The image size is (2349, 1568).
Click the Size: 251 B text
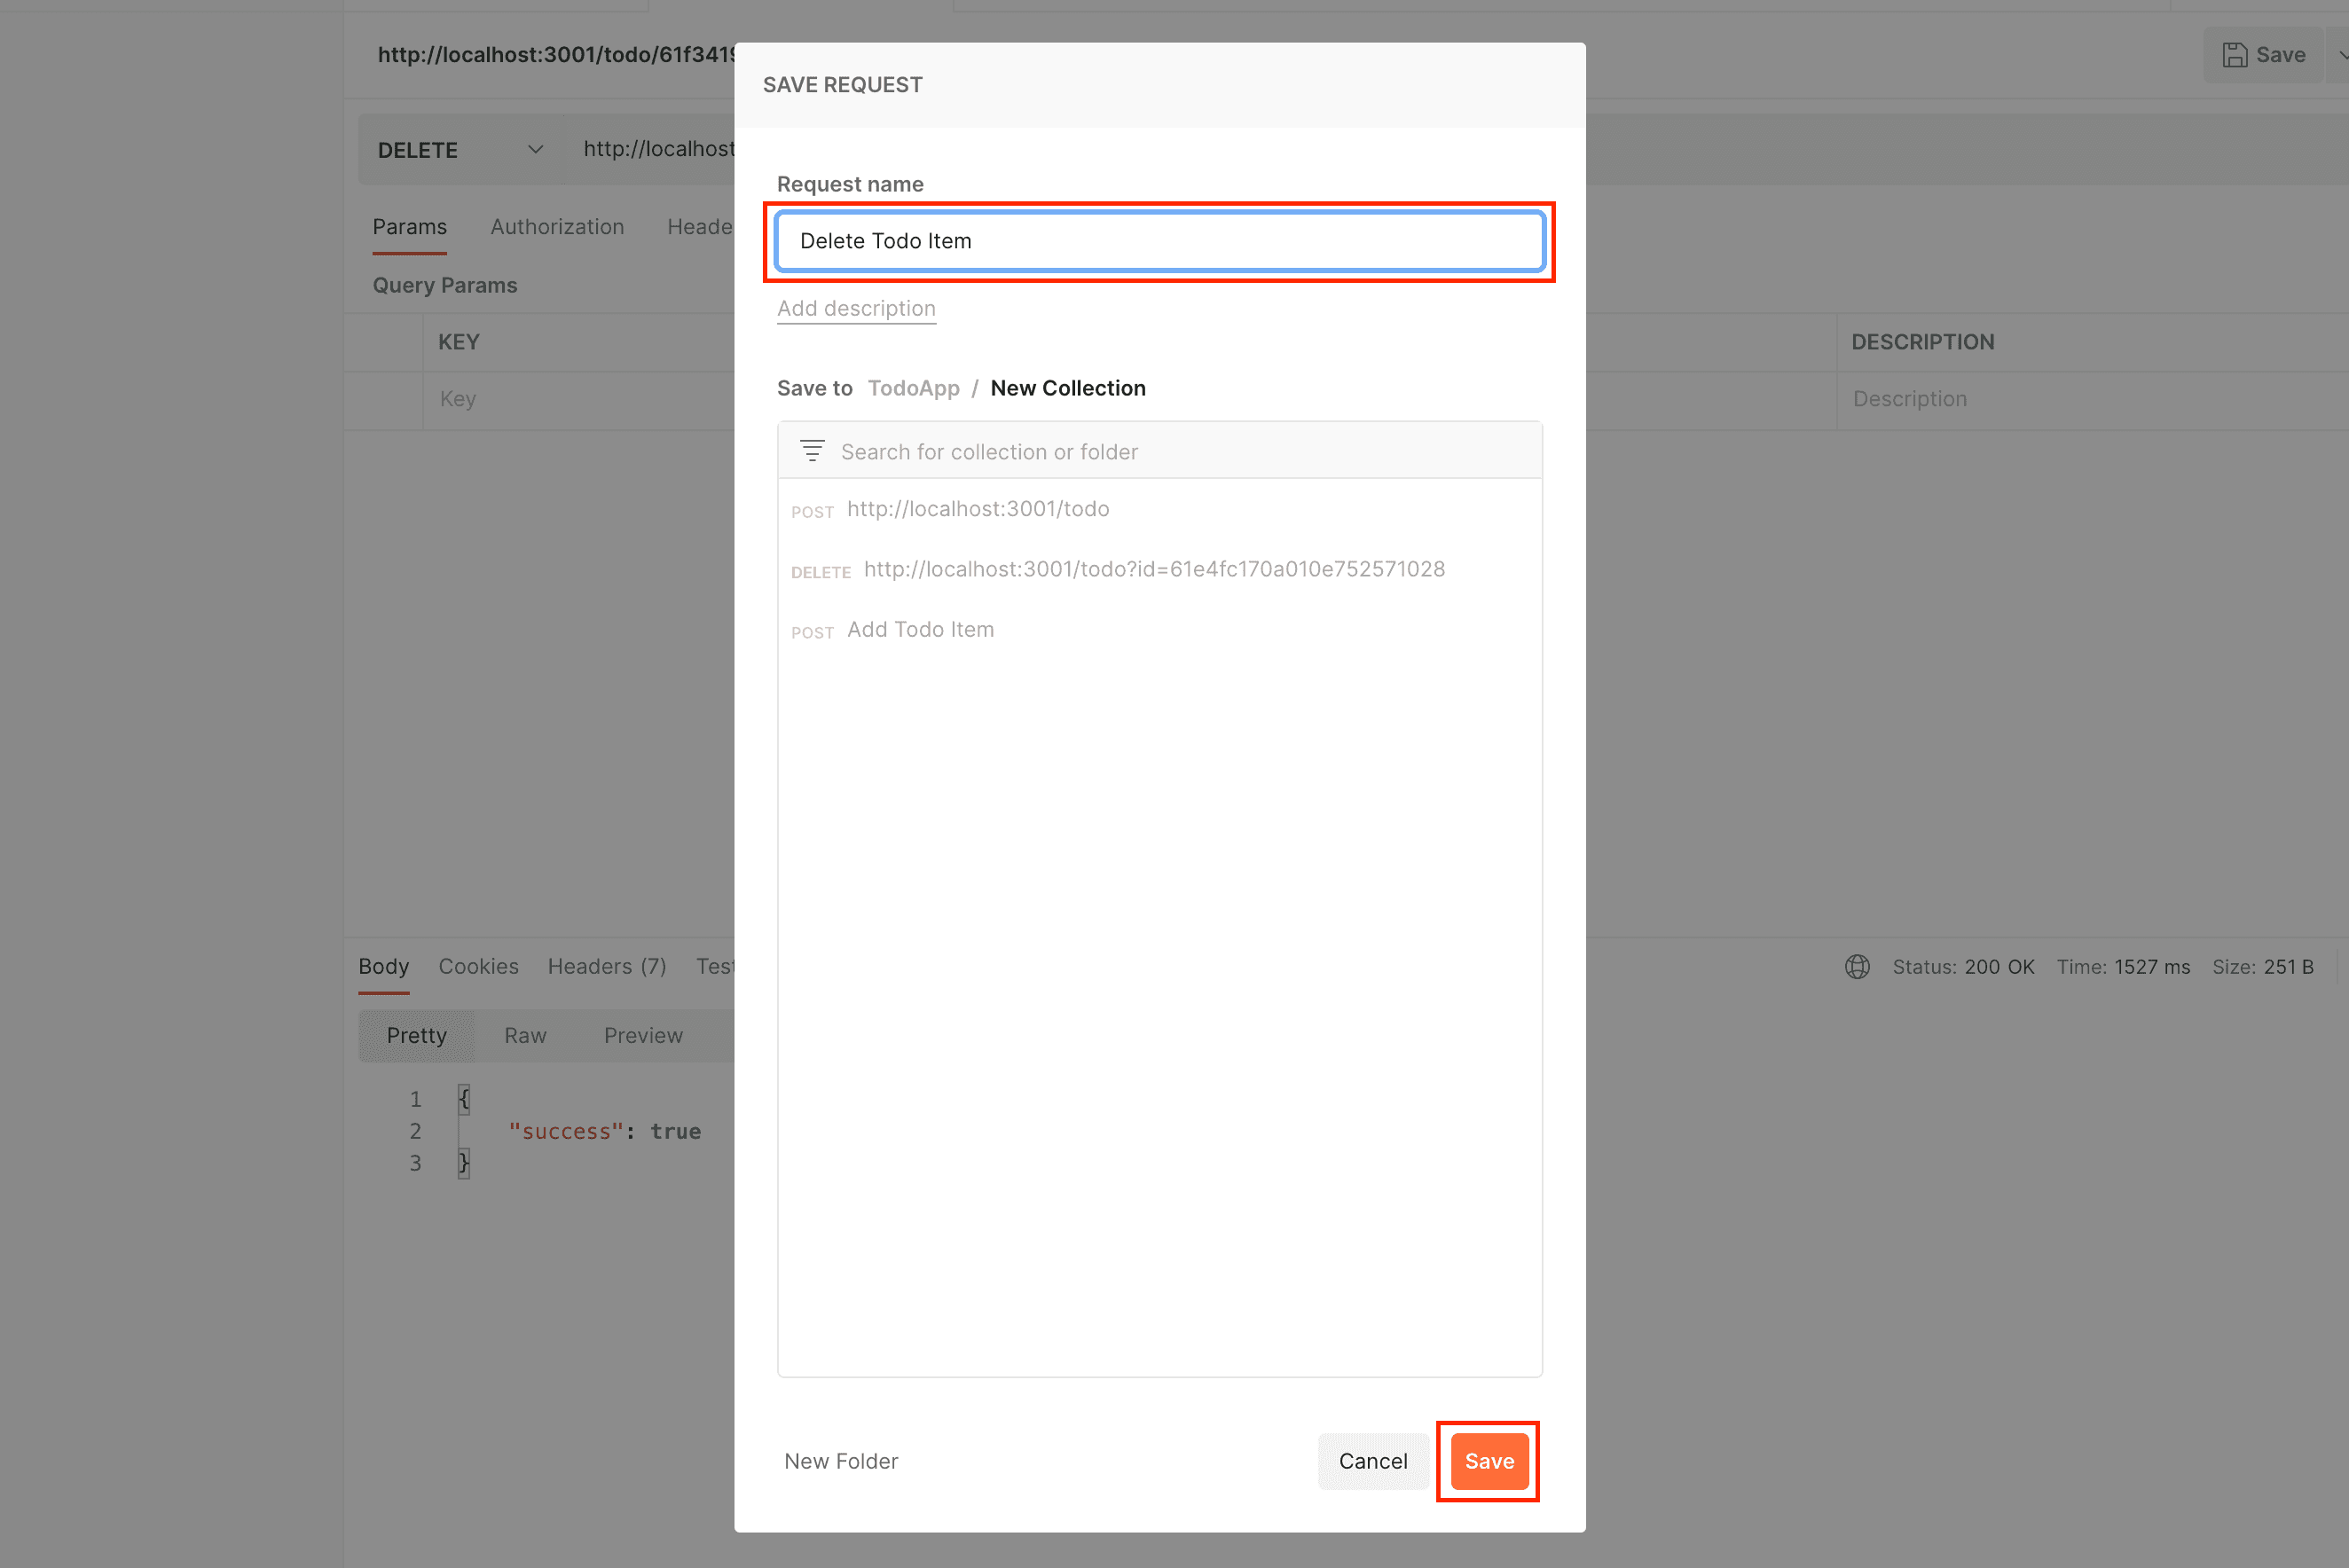click(2263, 967)
